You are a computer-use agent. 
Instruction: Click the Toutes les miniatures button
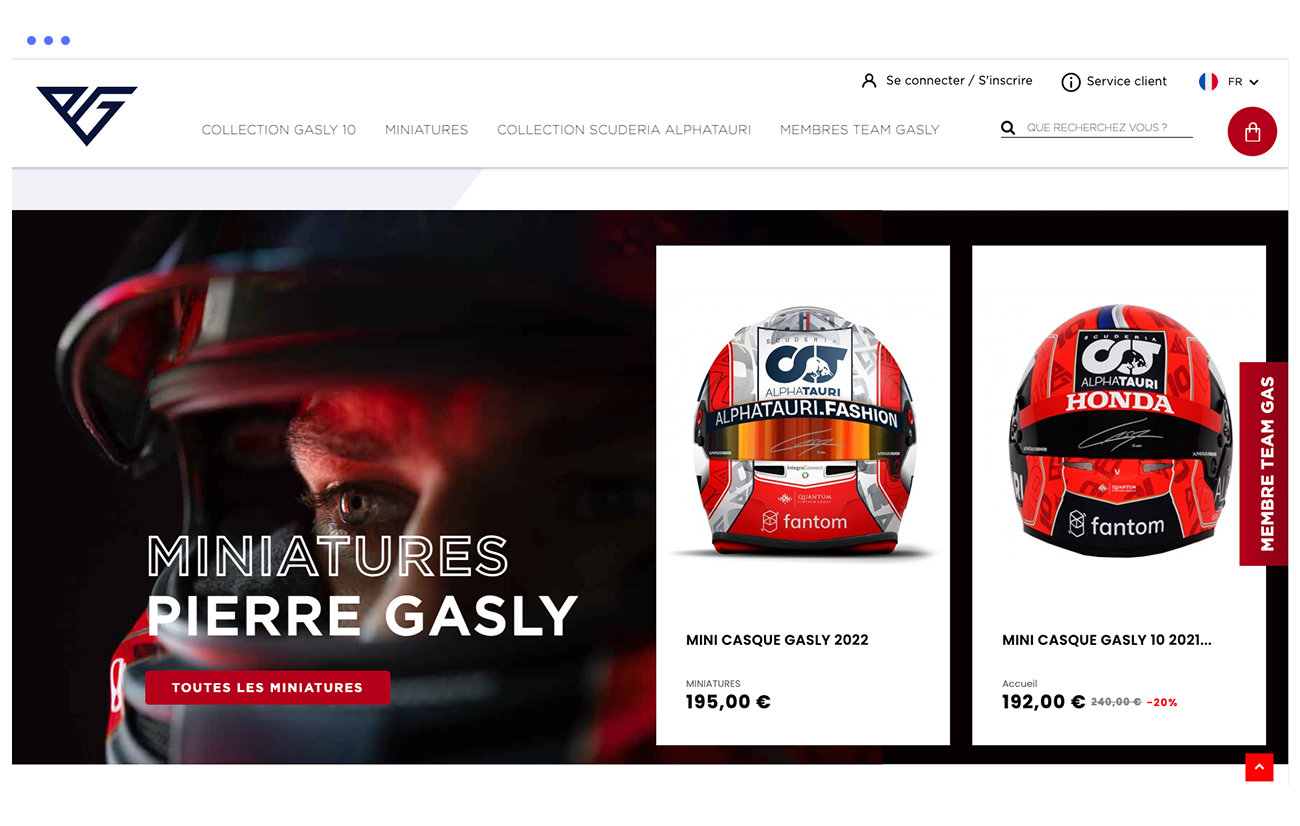coord(267,688)
